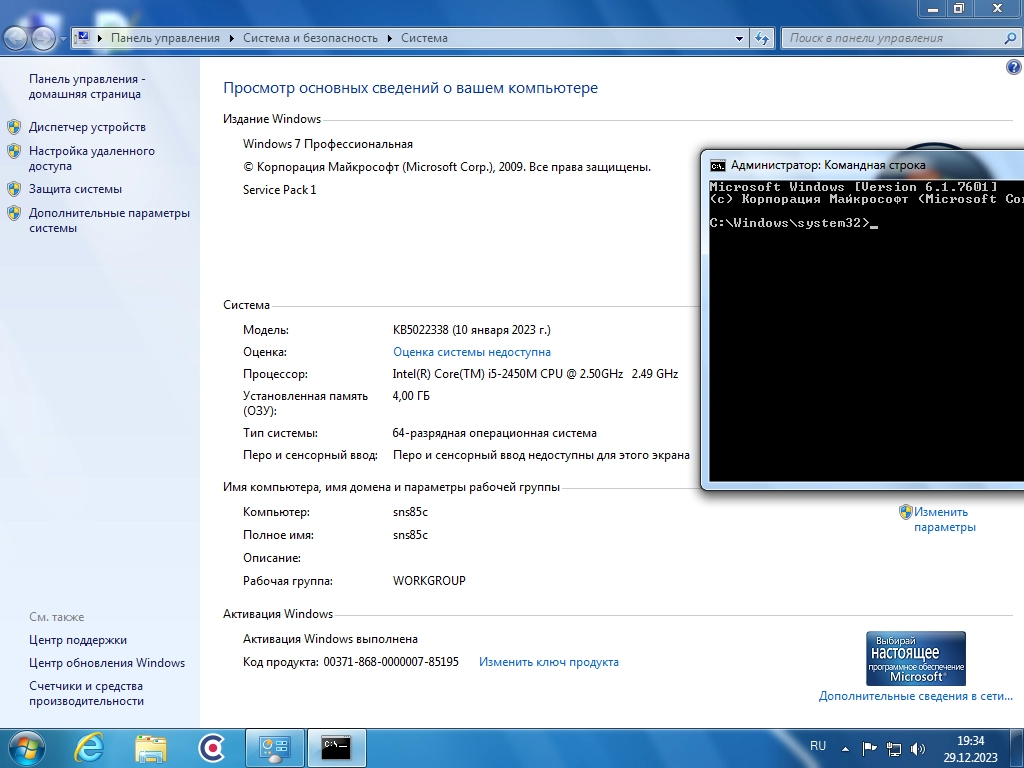Click the computer icon in address bar
Image resolution: width=1024 pixels, height=768 pixels.
coord(82,38)
